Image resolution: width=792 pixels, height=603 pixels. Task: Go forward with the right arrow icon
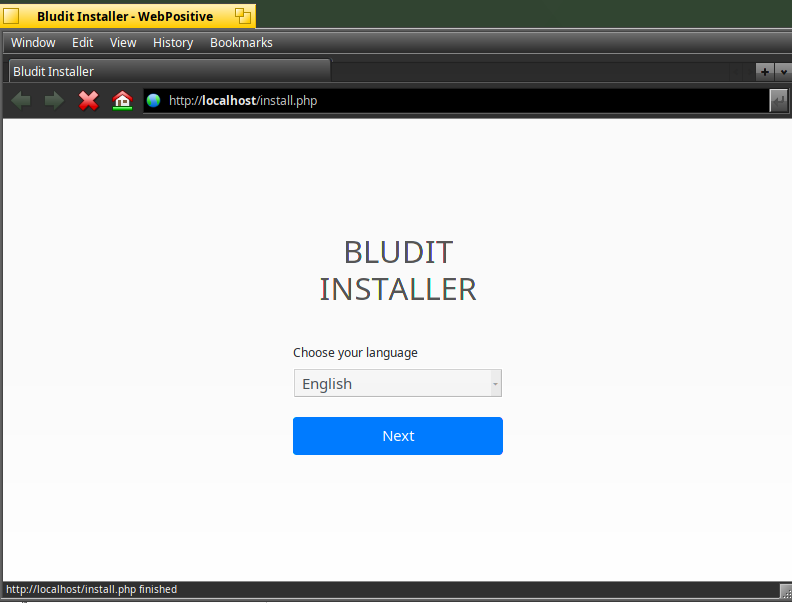point(54,100)
